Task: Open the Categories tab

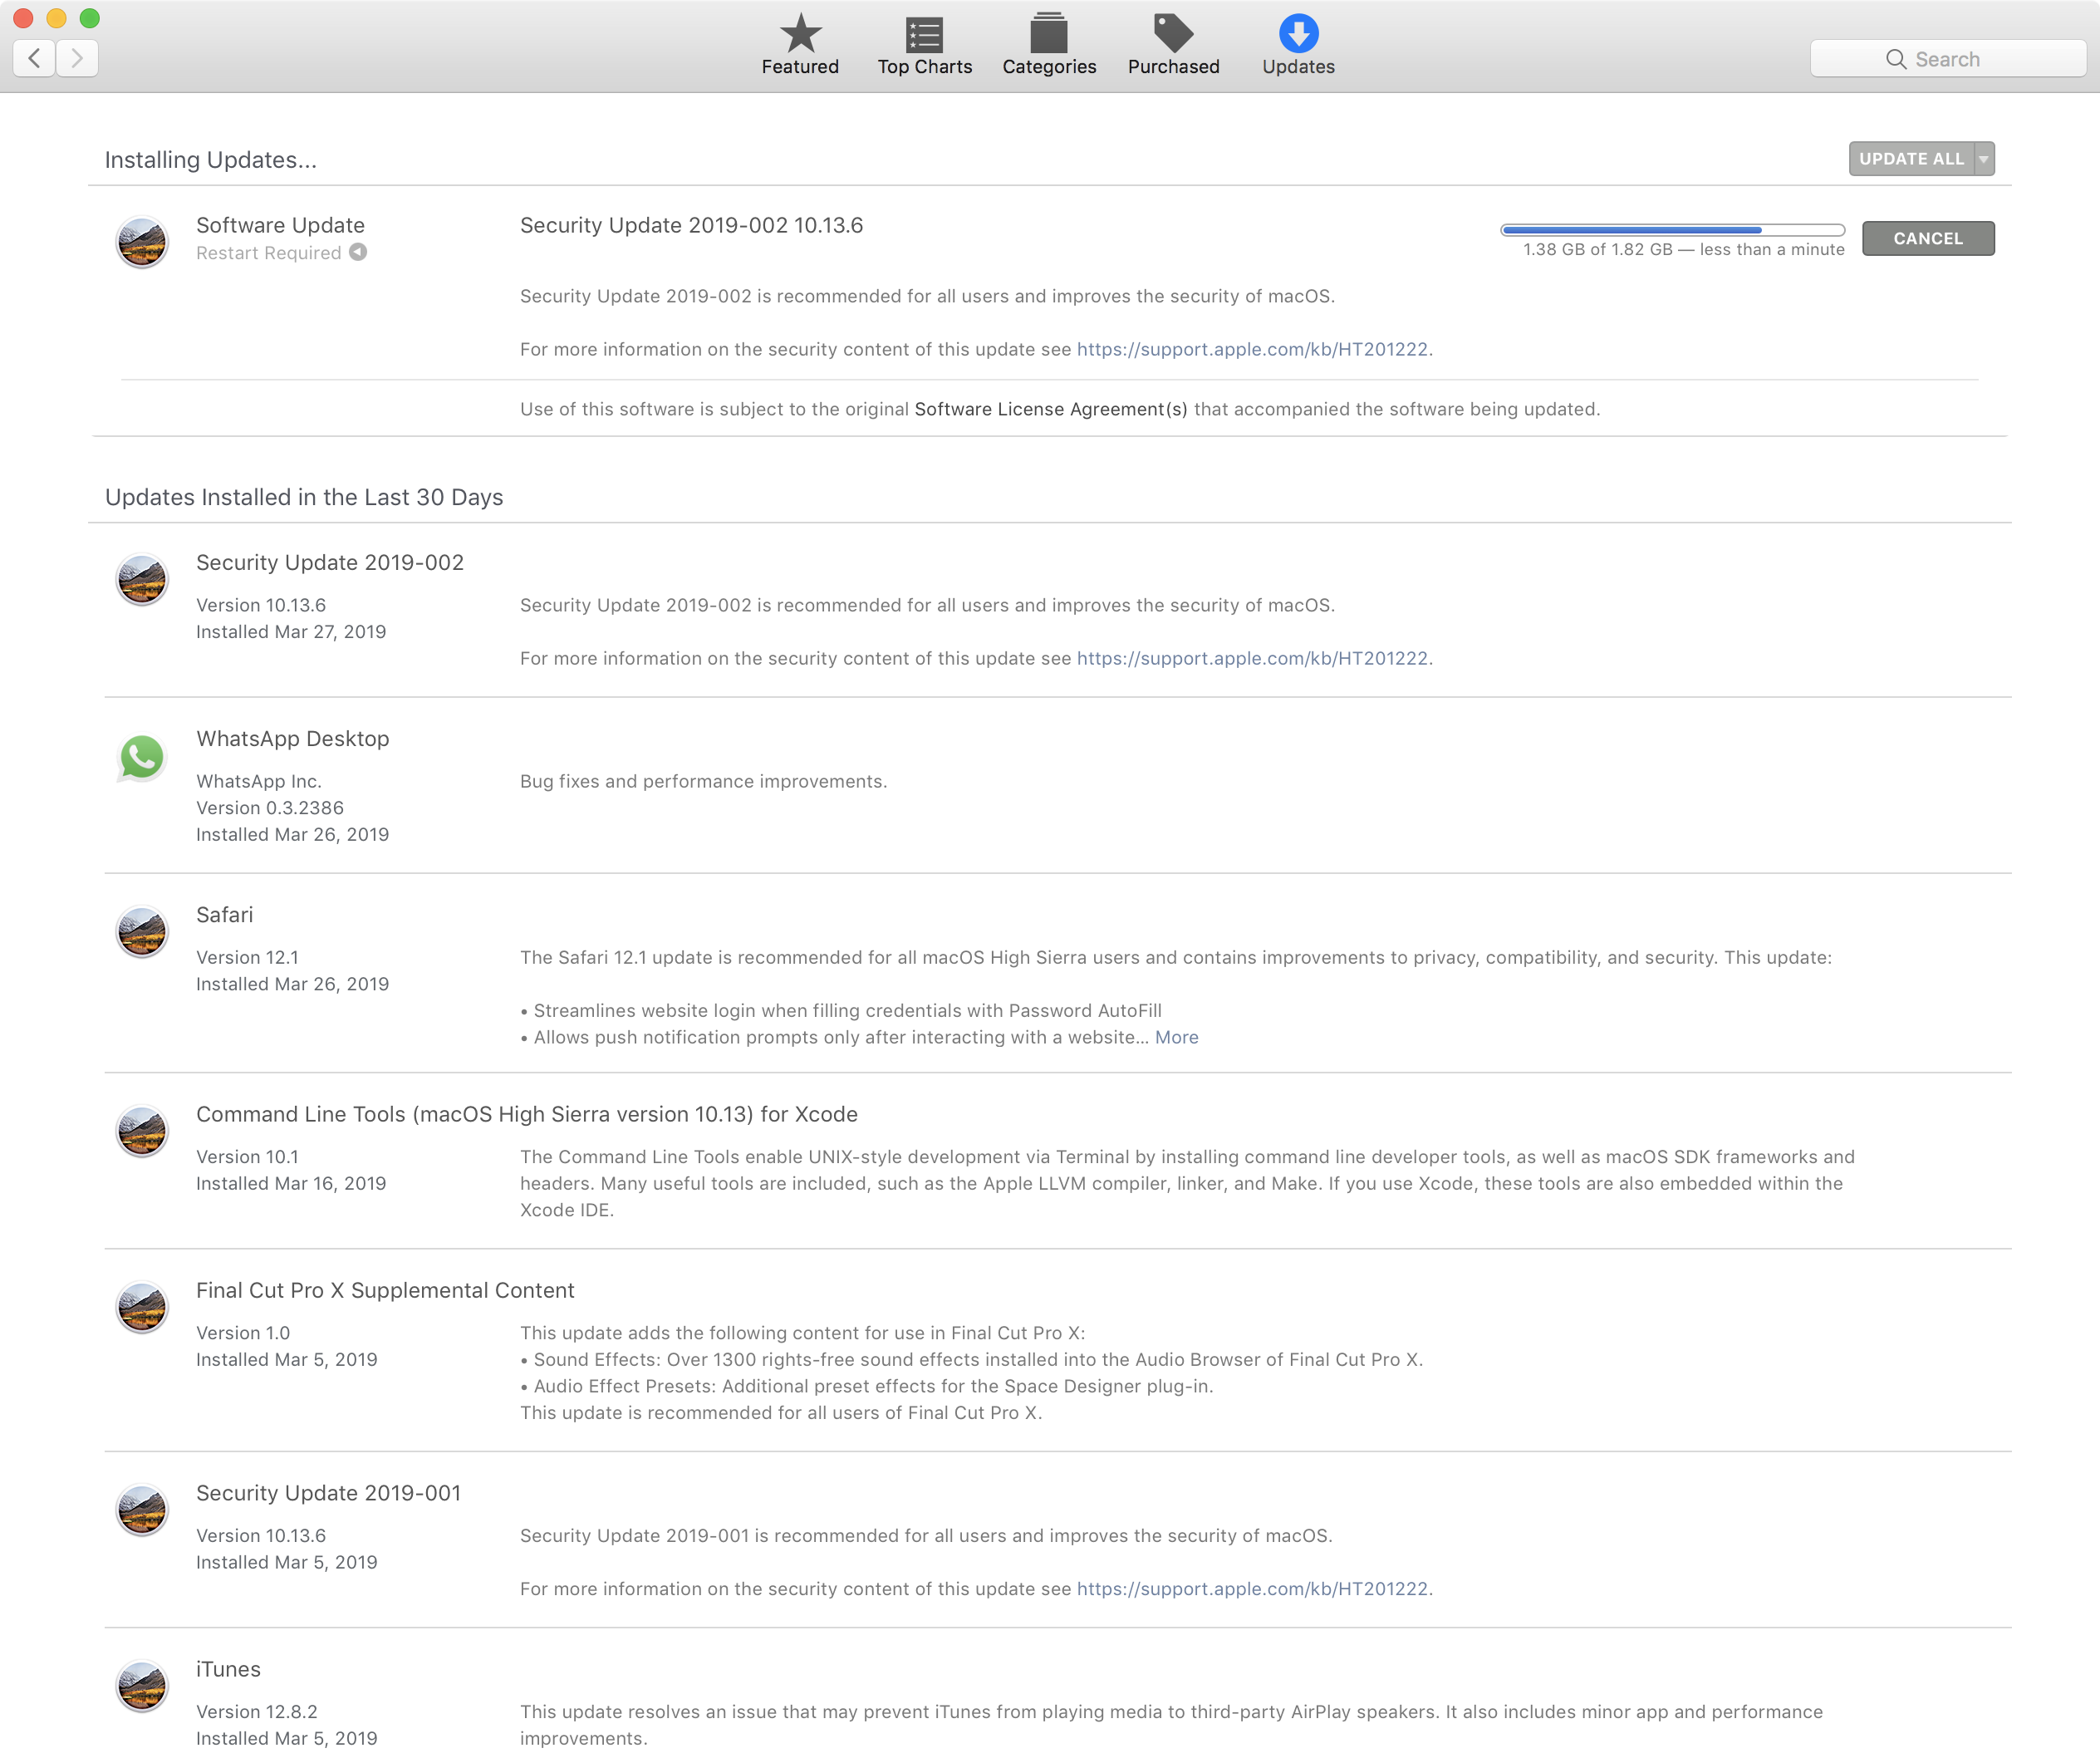Action: coord(1049,45)
